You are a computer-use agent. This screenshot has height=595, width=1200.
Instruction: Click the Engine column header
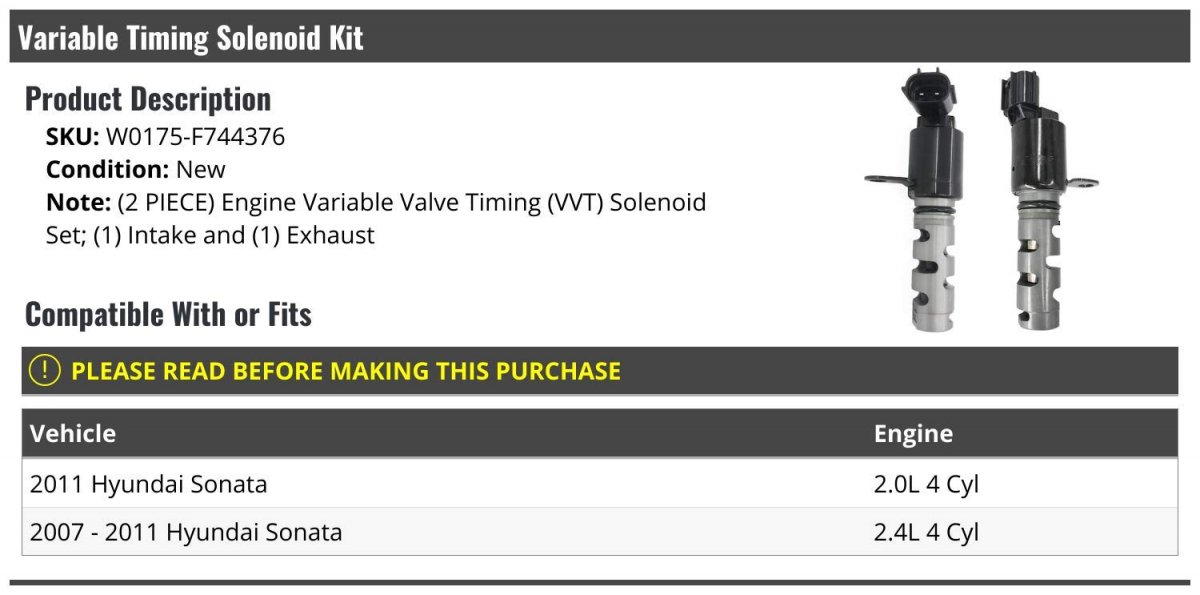tap(913, 434)
